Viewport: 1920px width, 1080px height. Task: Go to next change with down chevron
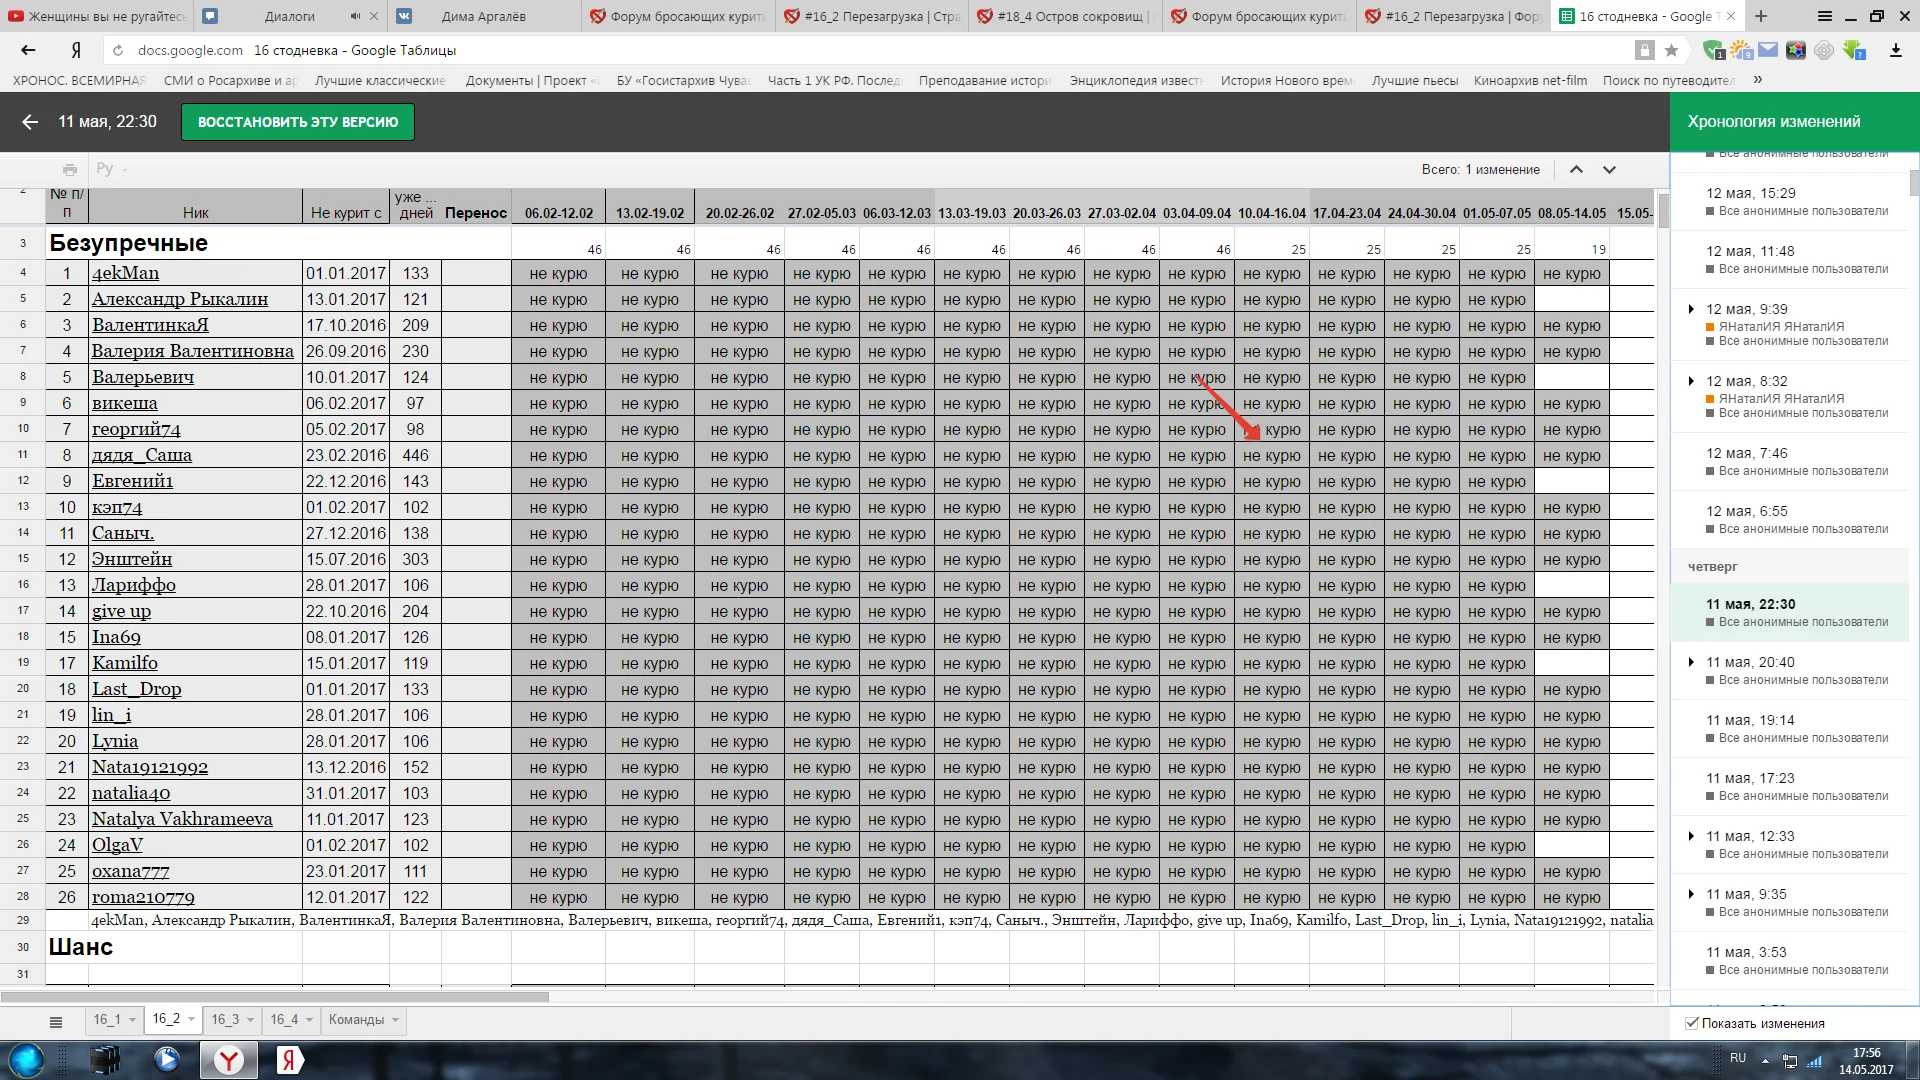1609,169
